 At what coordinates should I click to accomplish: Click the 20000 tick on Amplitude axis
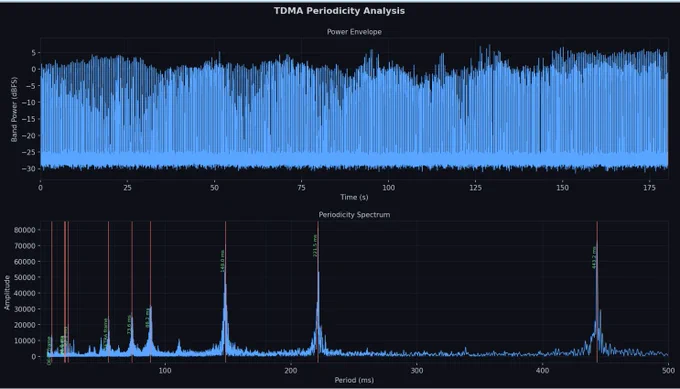[25, 325]
